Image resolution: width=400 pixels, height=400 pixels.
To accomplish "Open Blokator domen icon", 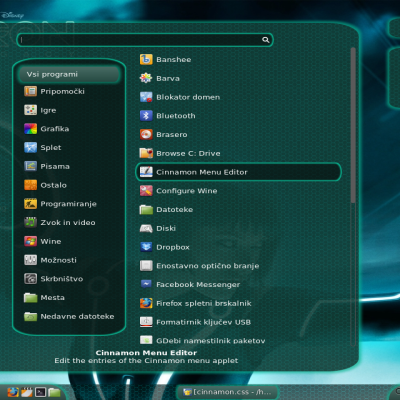I will point(146,97).
